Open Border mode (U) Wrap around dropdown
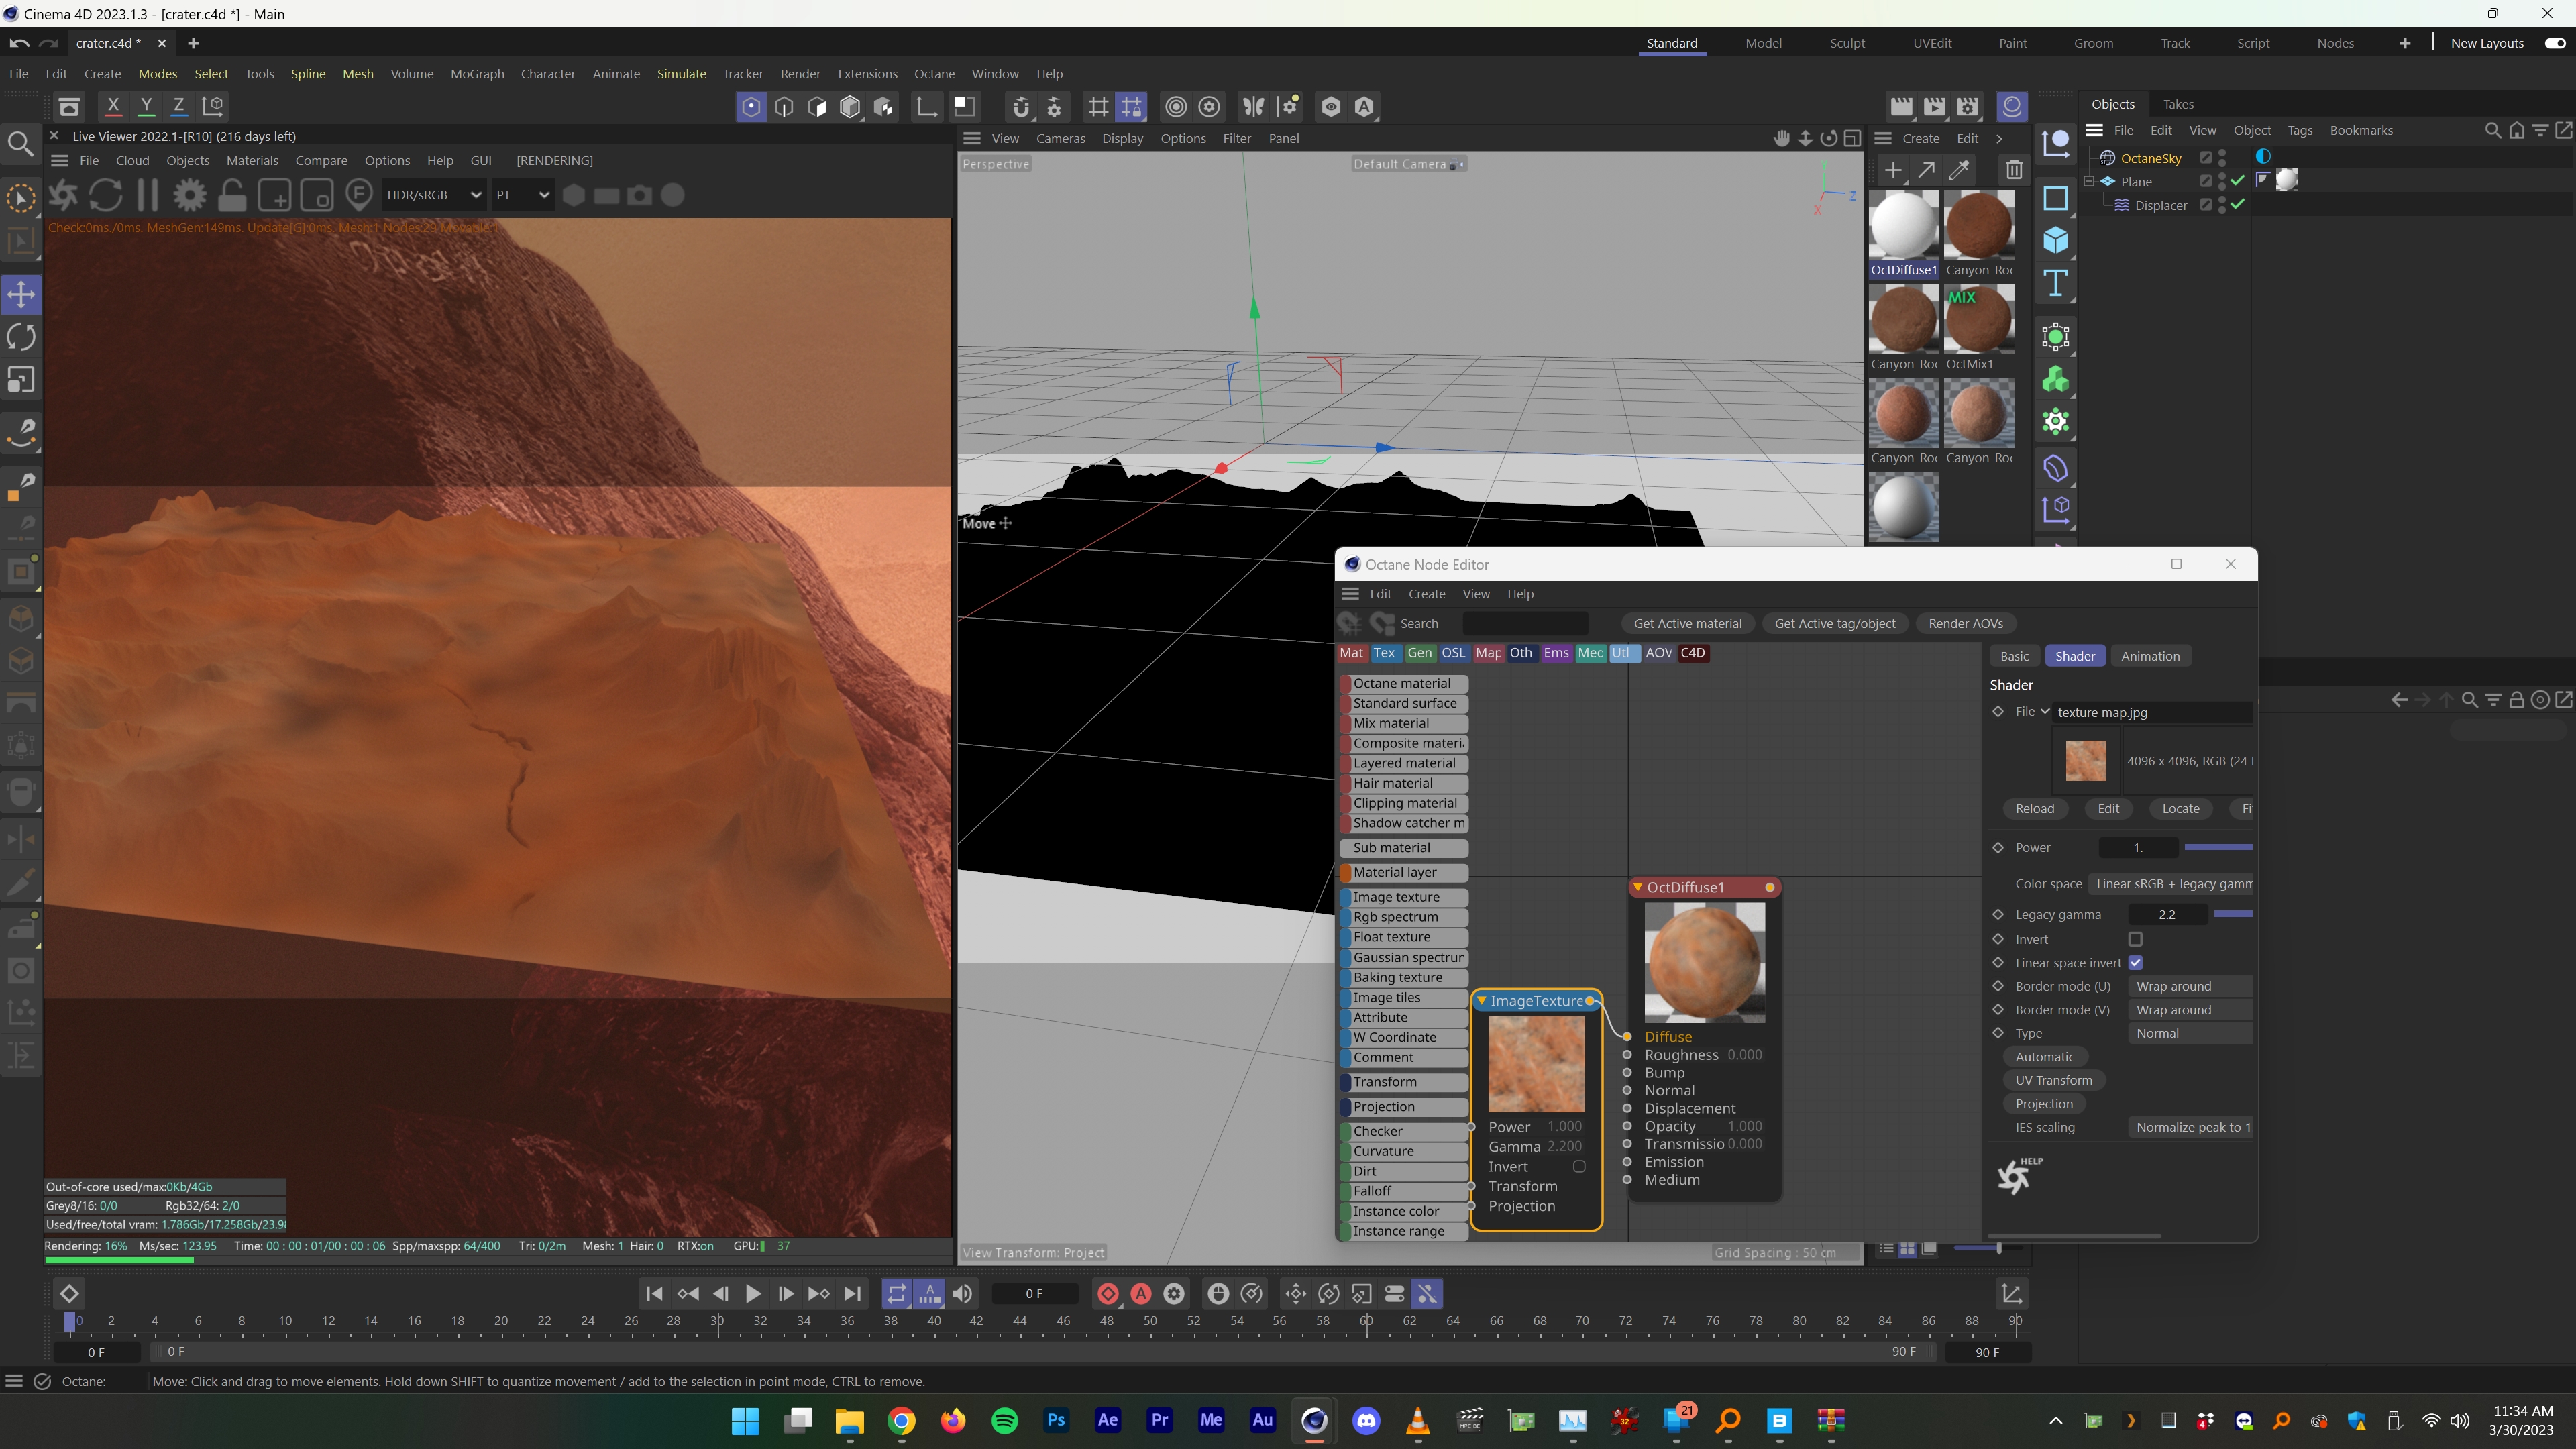The height and width of the screenshot is (1449, 2576). coord(2190,986)
